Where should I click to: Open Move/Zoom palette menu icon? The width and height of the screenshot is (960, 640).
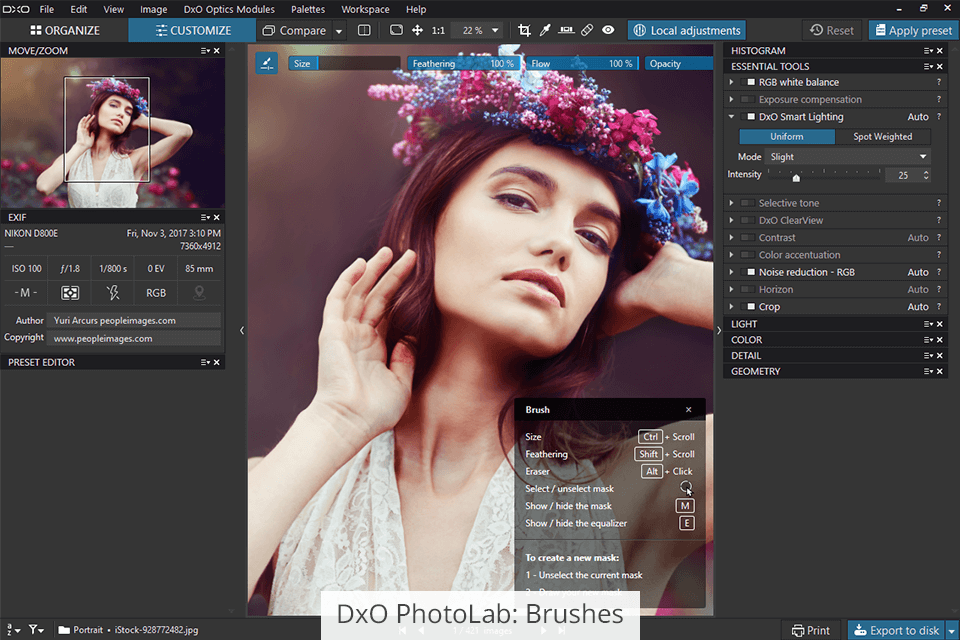point(205,51)
